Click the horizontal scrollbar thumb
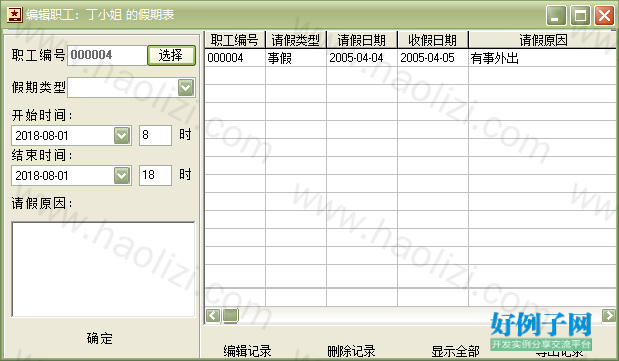This screenshot has height=361, width=619. [230, 315]
